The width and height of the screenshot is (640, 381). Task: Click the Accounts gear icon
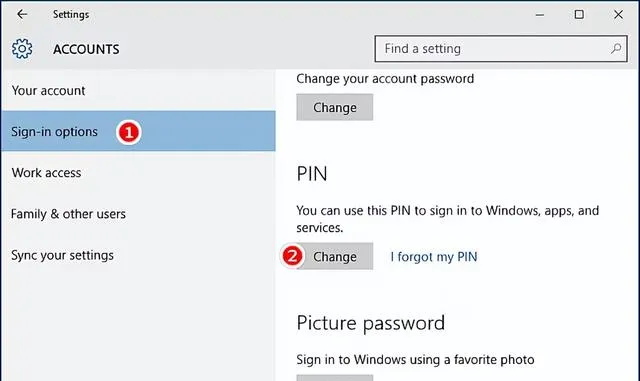[x=22, y=49]
